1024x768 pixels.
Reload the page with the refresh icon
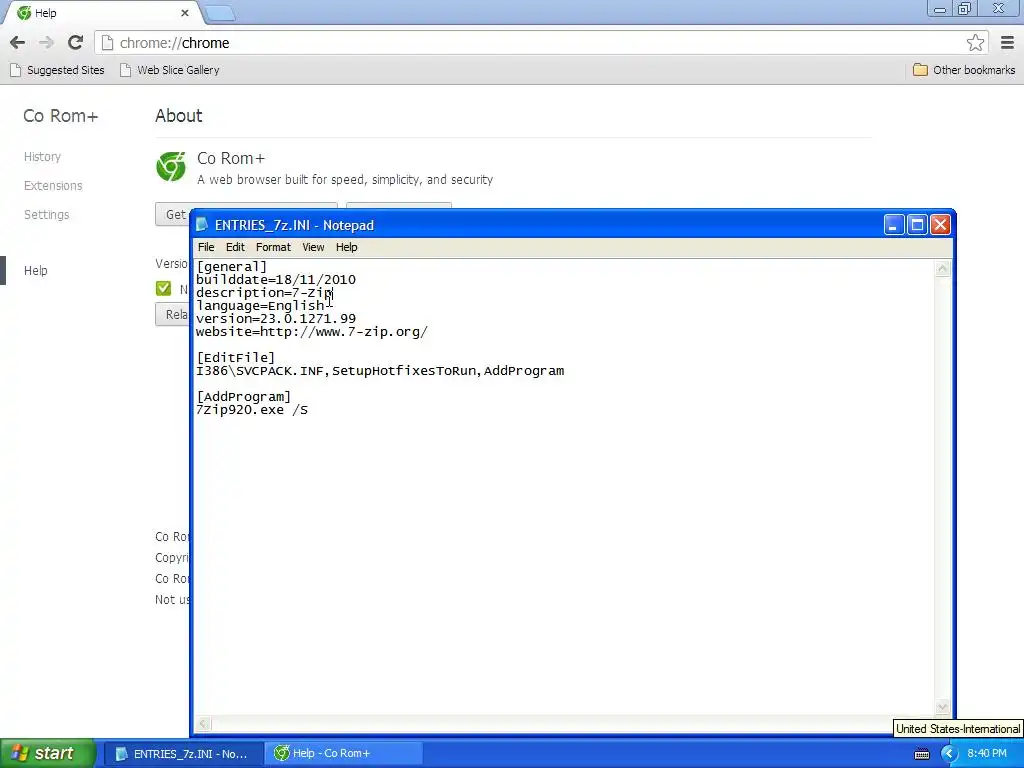pos(76,43)
